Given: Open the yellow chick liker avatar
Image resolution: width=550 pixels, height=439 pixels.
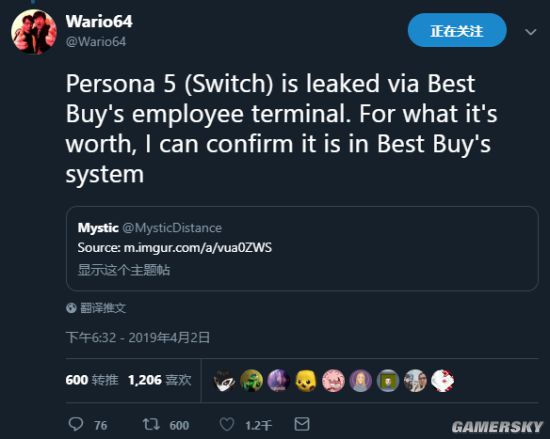Looking at the screenshot, I should click(x=306, y=380).
